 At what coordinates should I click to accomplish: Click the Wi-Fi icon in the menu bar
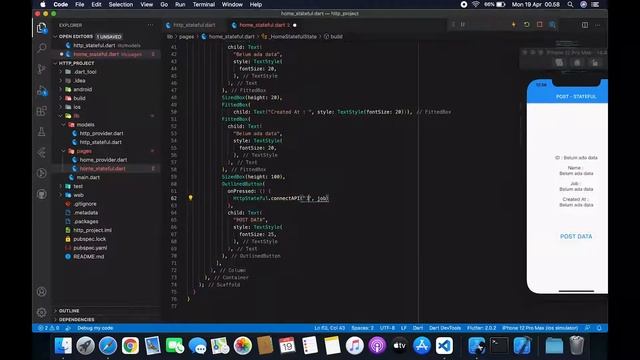click(476, 4)
